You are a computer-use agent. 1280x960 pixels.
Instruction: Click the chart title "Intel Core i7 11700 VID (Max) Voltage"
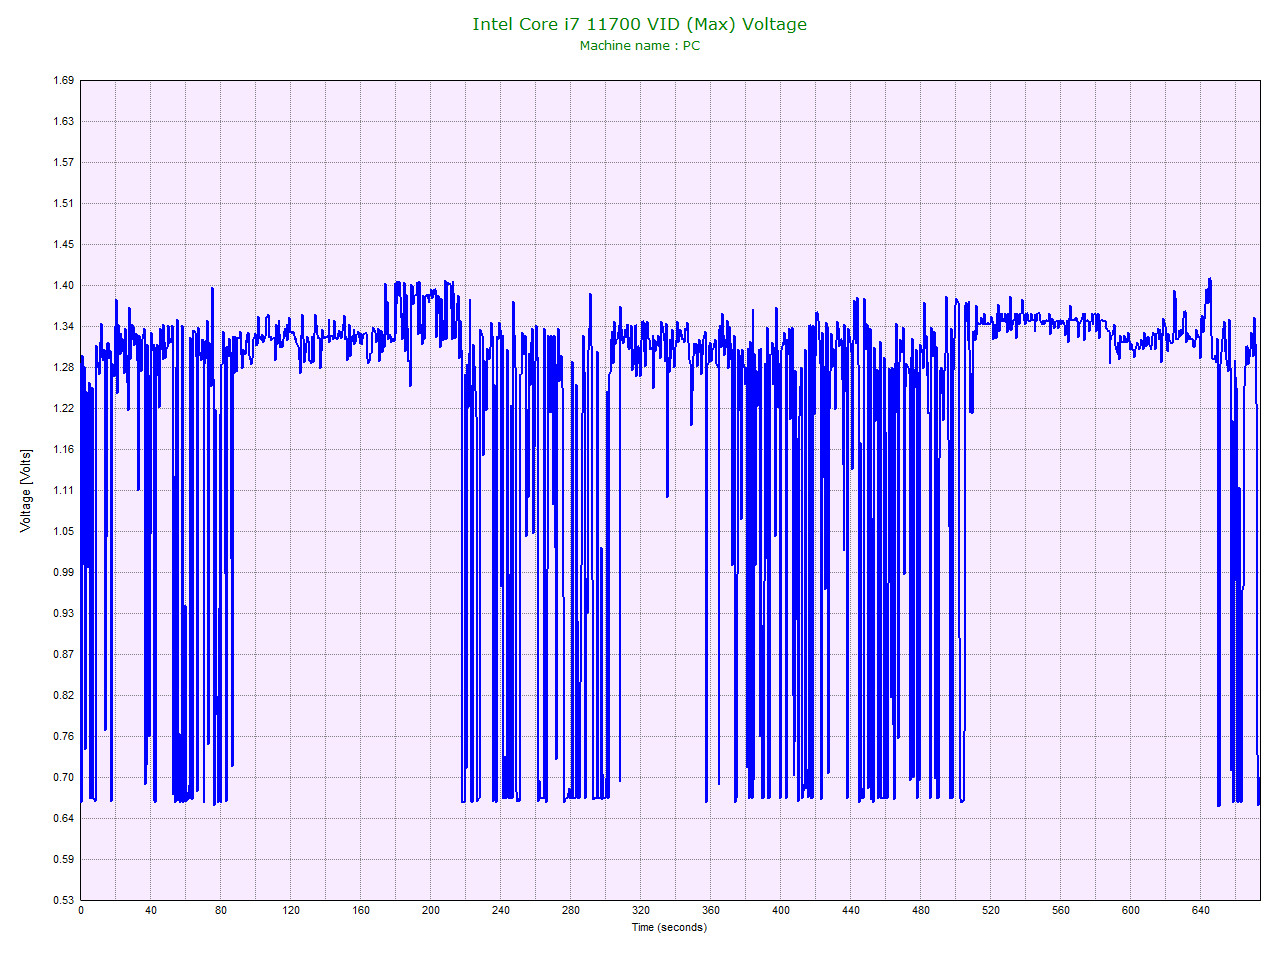point(639,23)
